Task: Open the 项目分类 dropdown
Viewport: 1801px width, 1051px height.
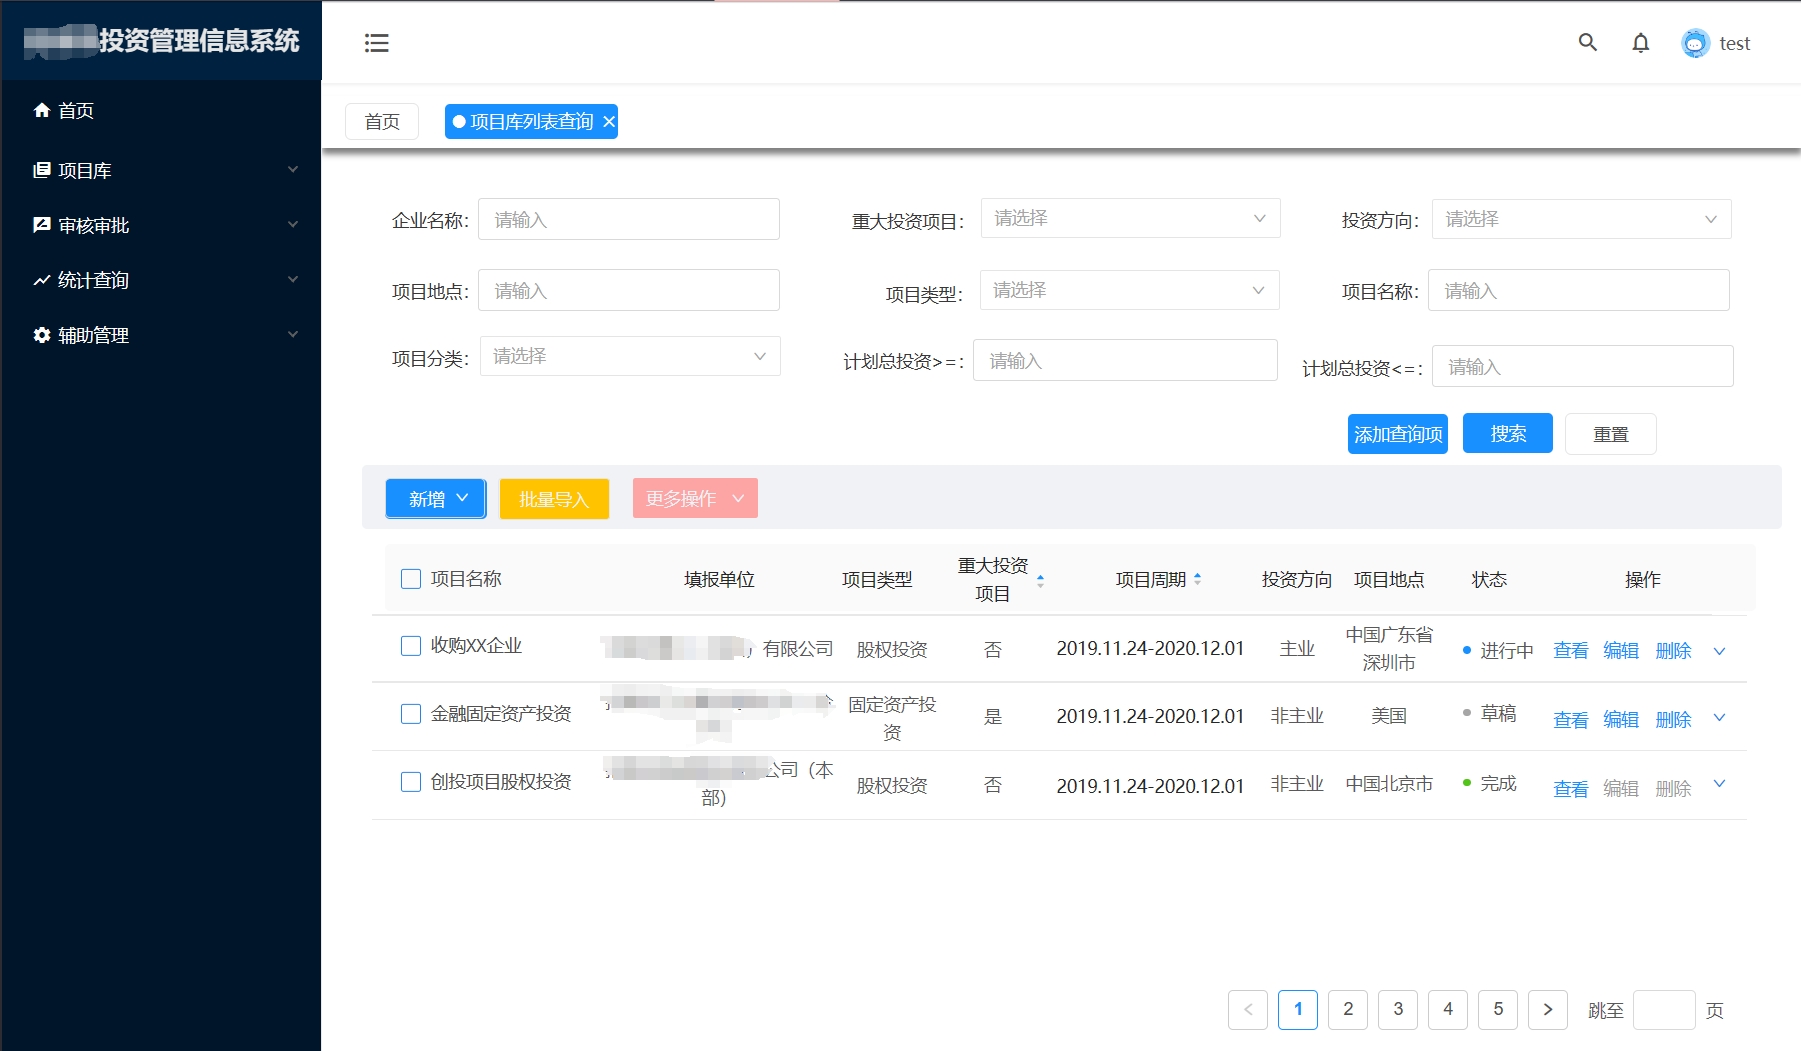Action: [x=630, y=356]
